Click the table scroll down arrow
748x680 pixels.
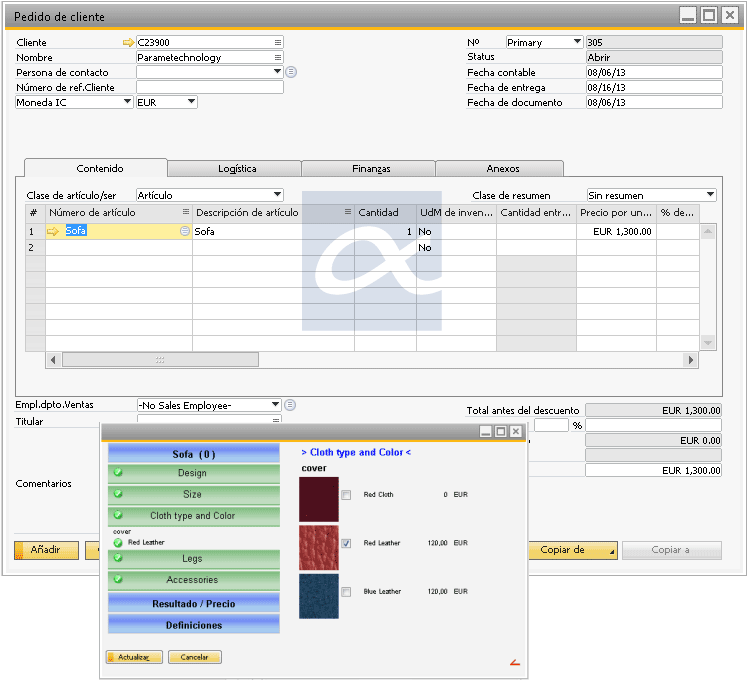pos(708,343)
